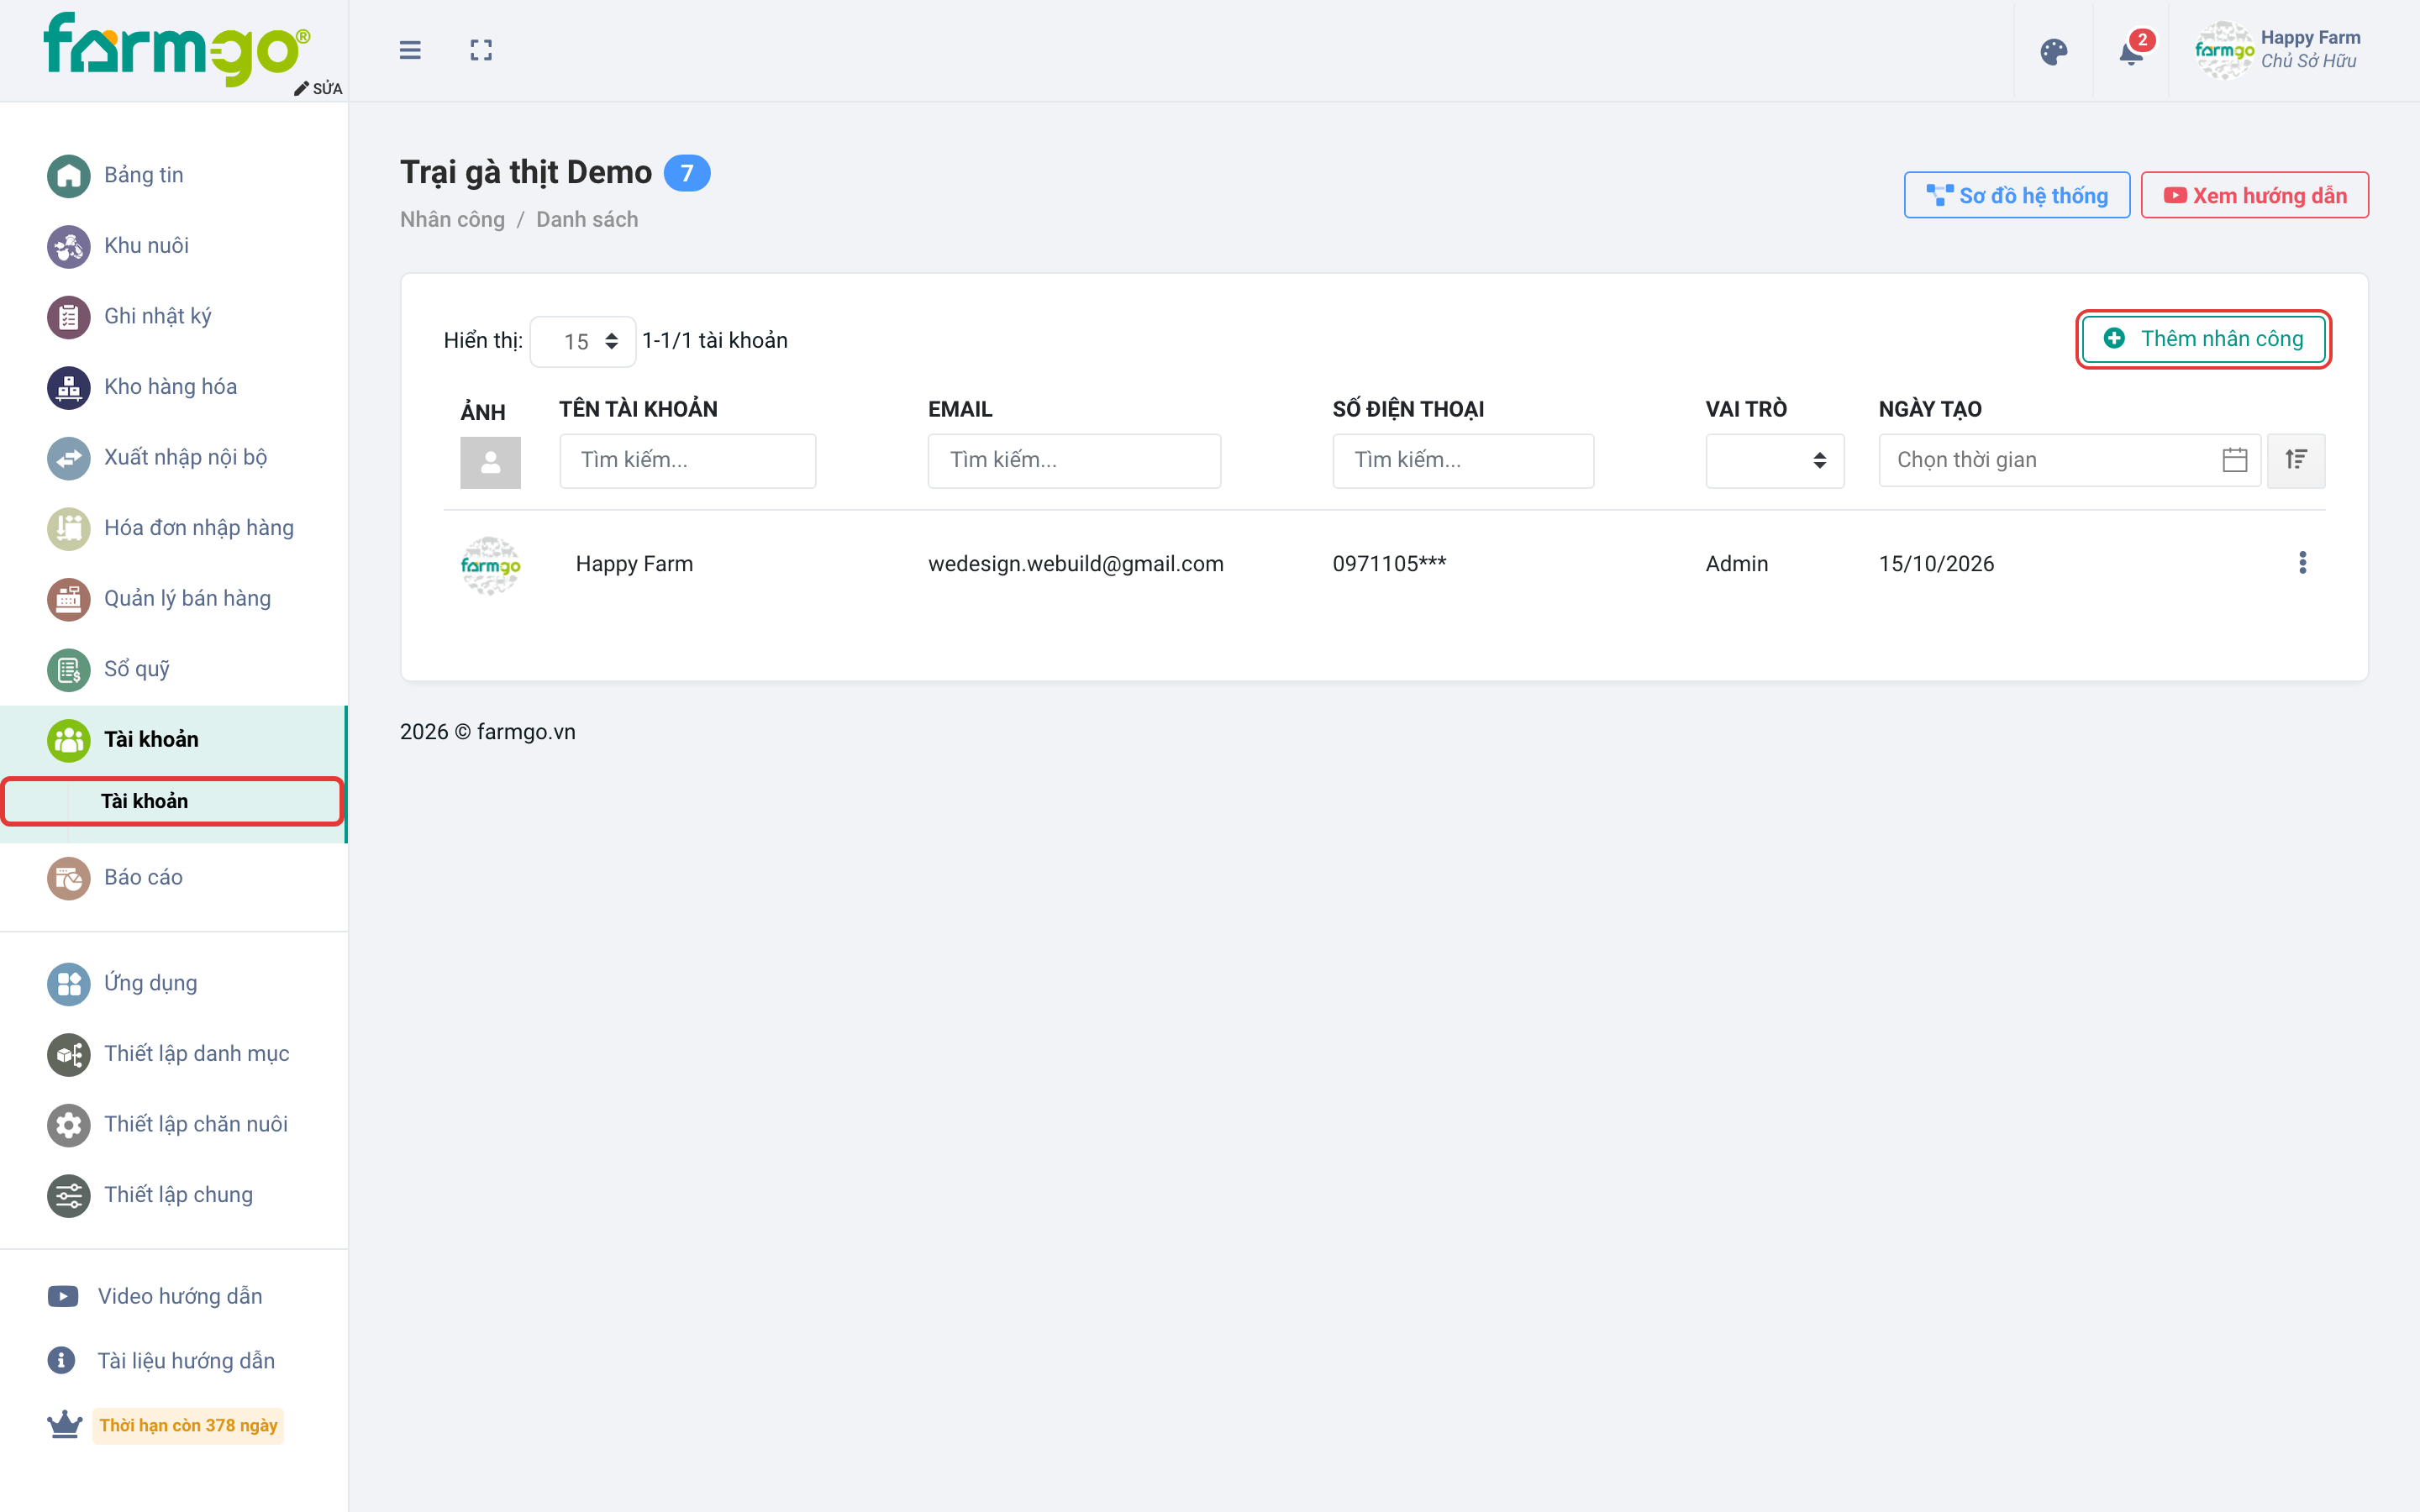The width and height of the screenshot is (2420, 1512).
Task: Focus the Số điện thoại search field
Action: 1463,460
